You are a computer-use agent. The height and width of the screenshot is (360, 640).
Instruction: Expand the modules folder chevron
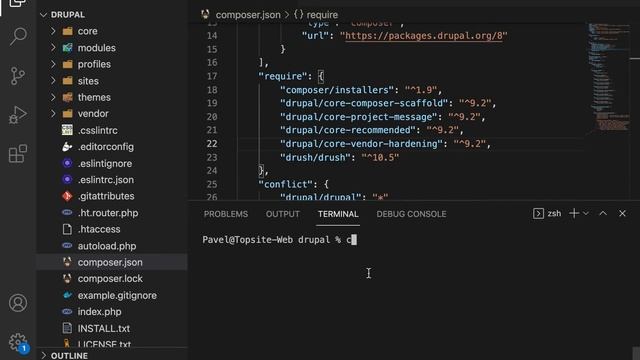(53, 48)
